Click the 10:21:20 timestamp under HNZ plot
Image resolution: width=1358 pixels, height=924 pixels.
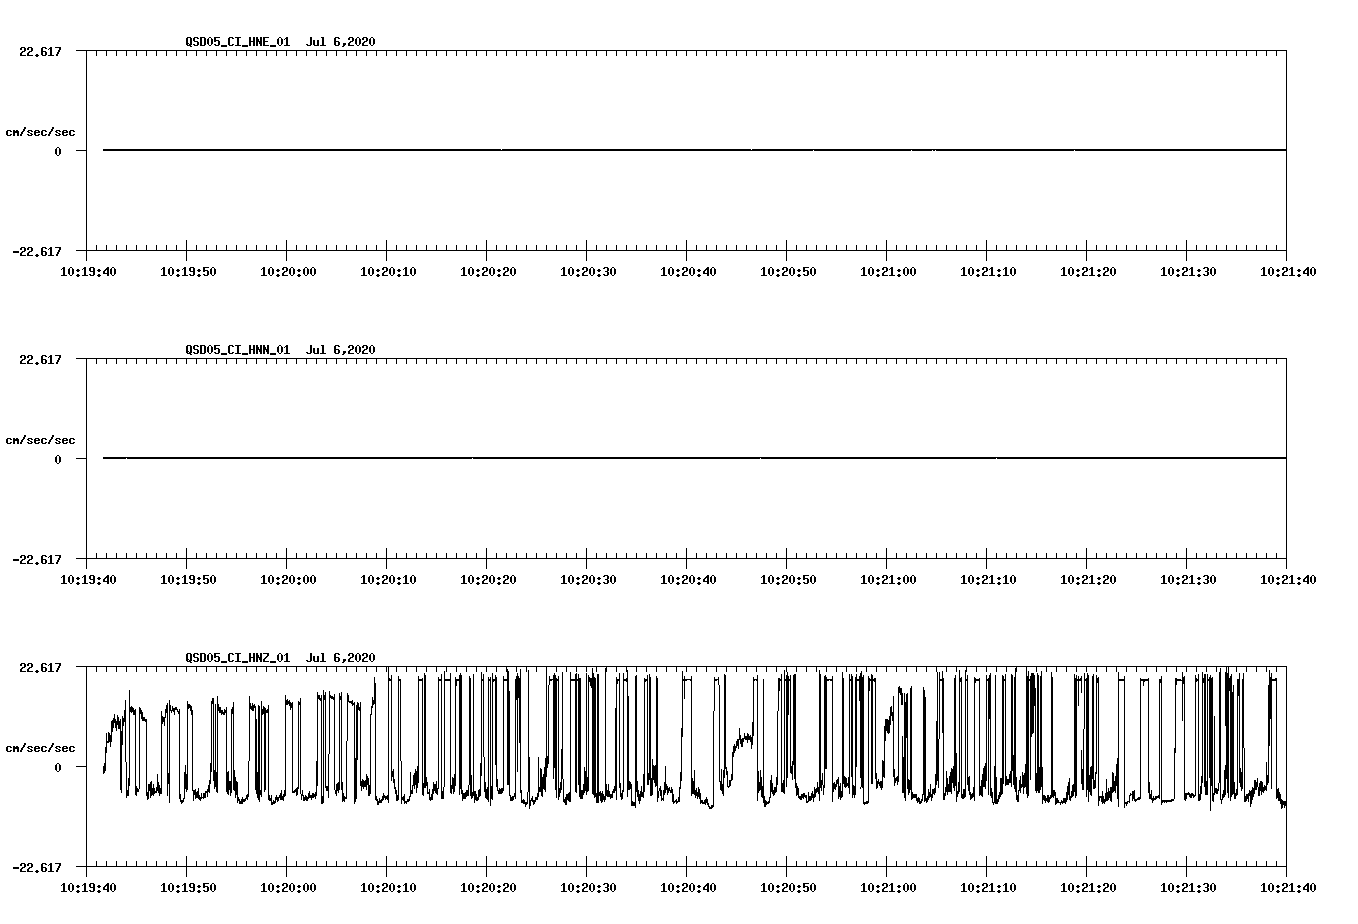(x=1087, y=887)
